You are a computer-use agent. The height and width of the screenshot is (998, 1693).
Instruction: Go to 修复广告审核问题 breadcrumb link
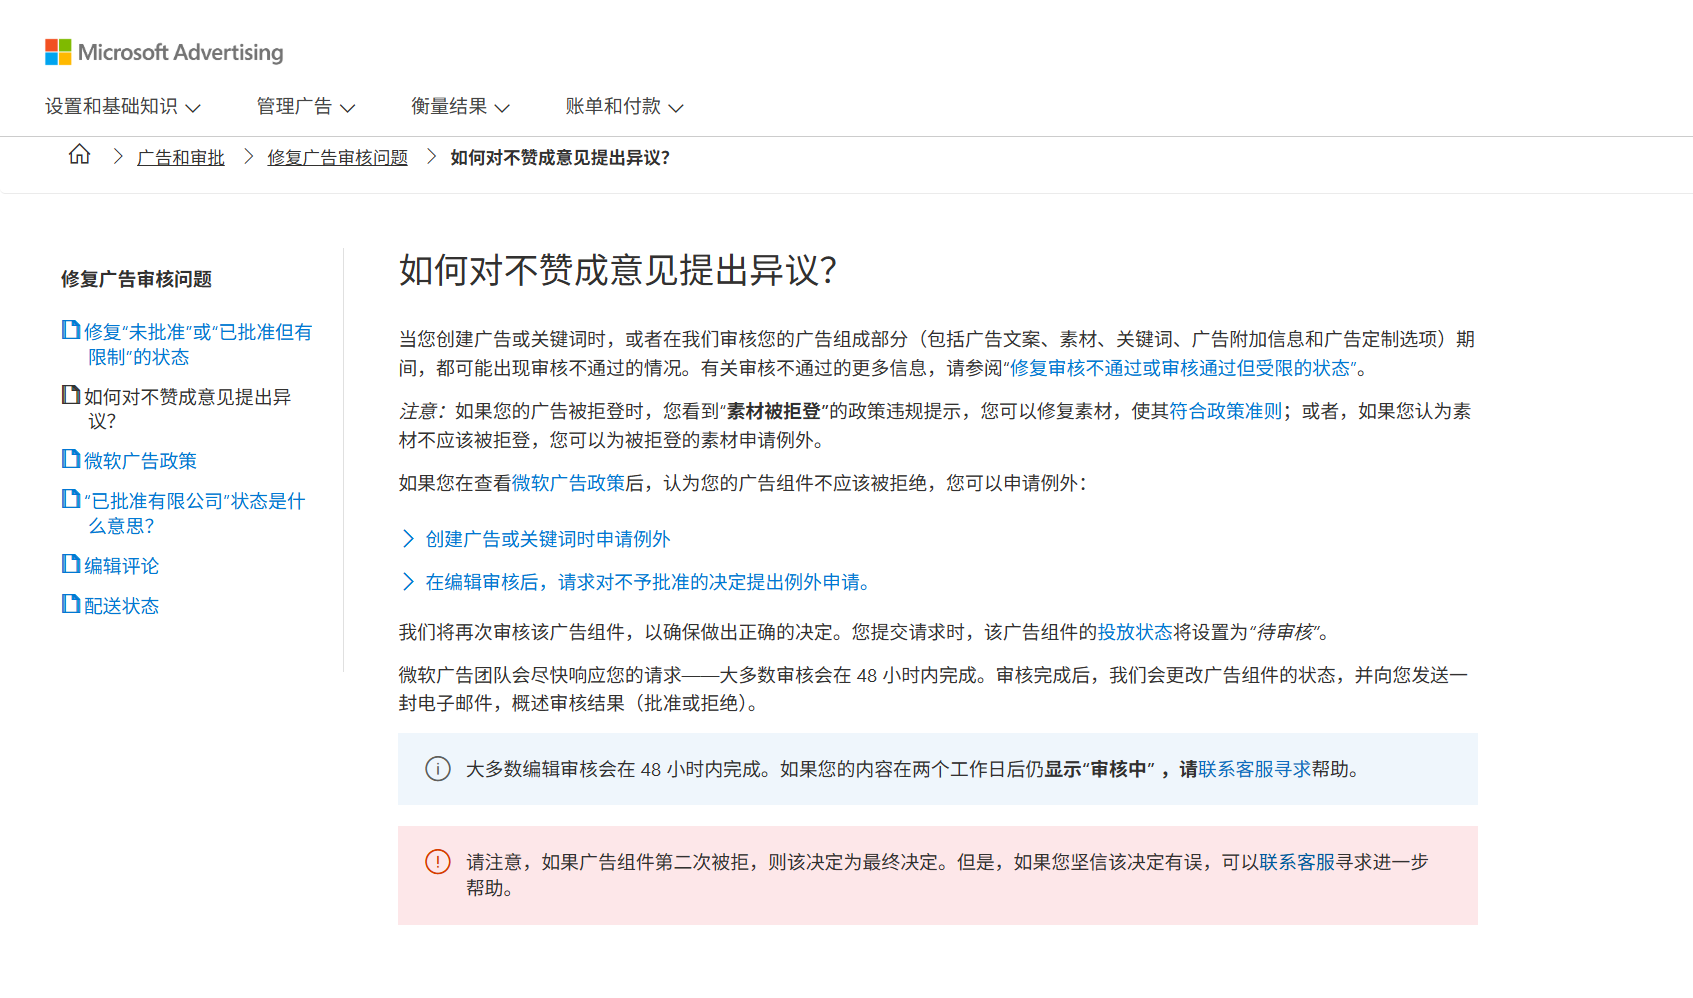click(x=338, y=158)
